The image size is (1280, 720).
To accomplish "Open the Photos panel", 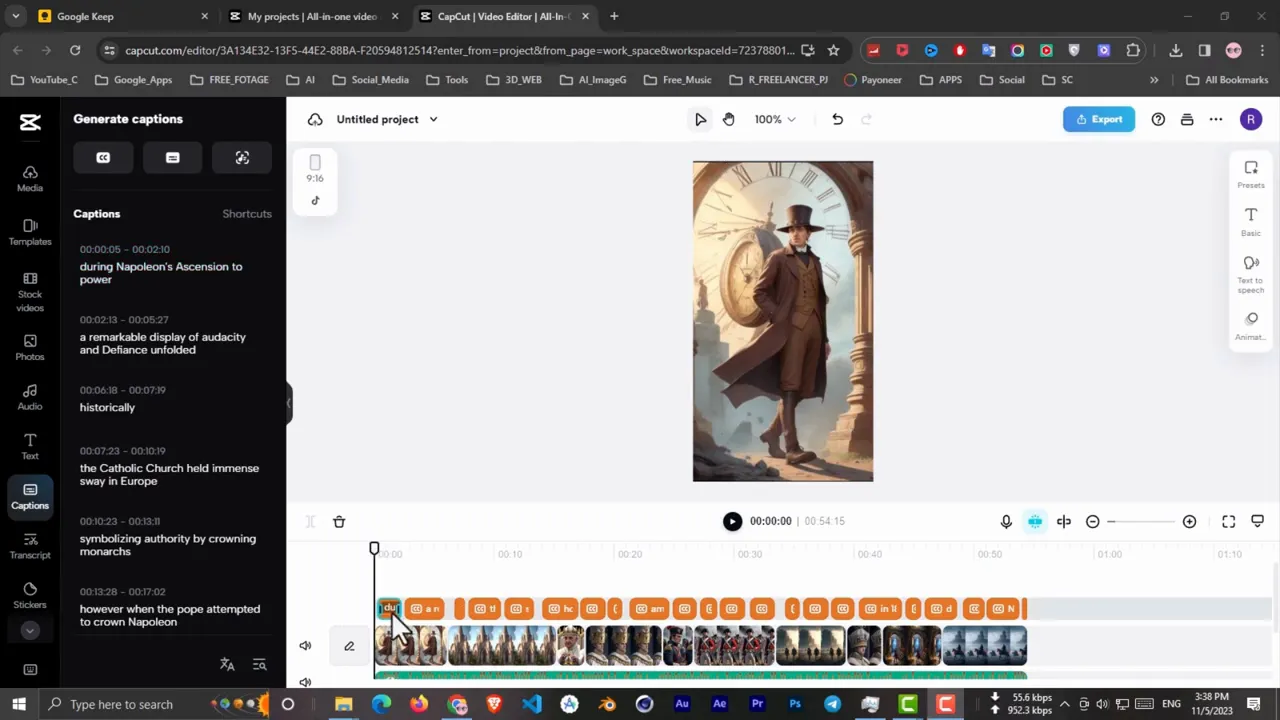I will [30, 348].
